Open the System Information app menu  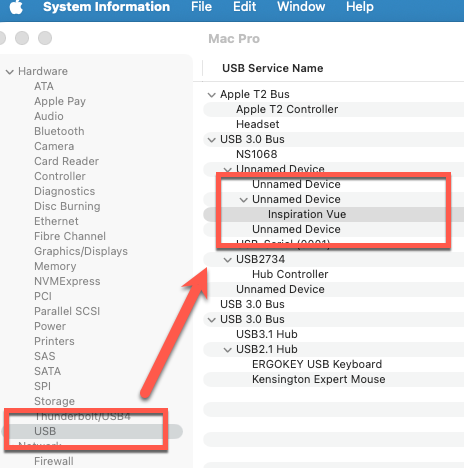[106, 7]
